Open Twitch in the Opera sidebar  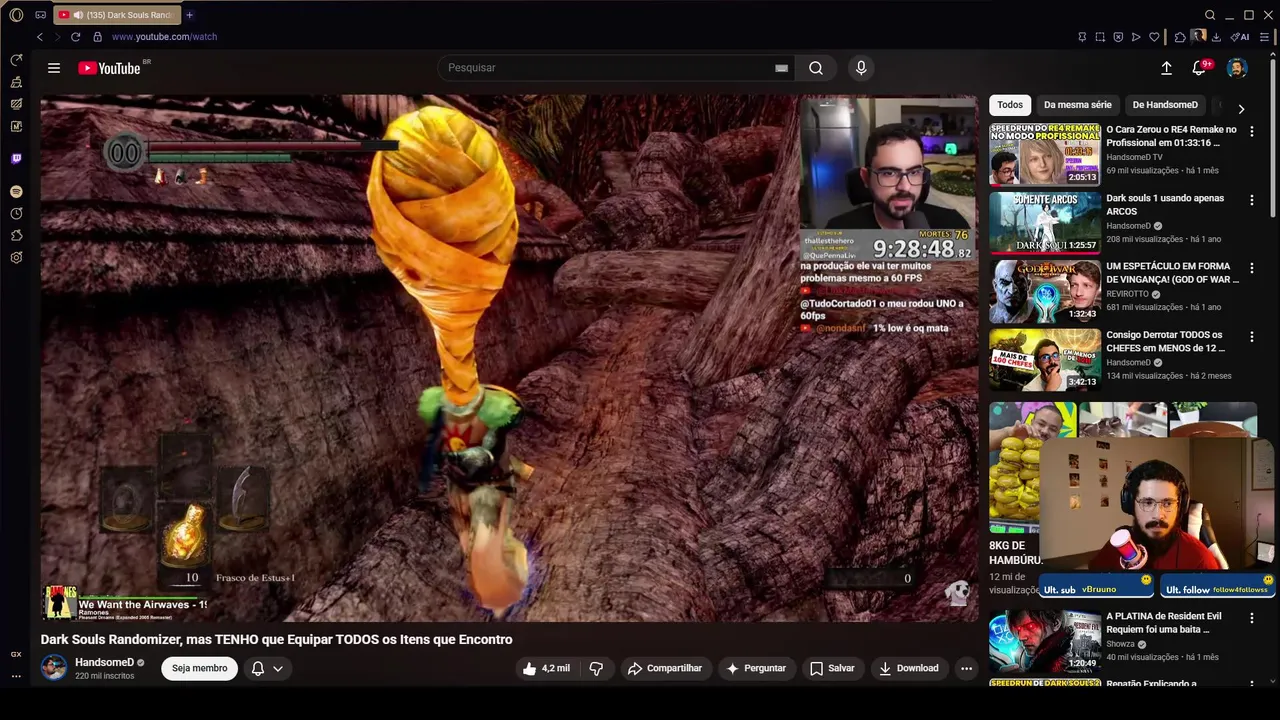pos(16,158)
